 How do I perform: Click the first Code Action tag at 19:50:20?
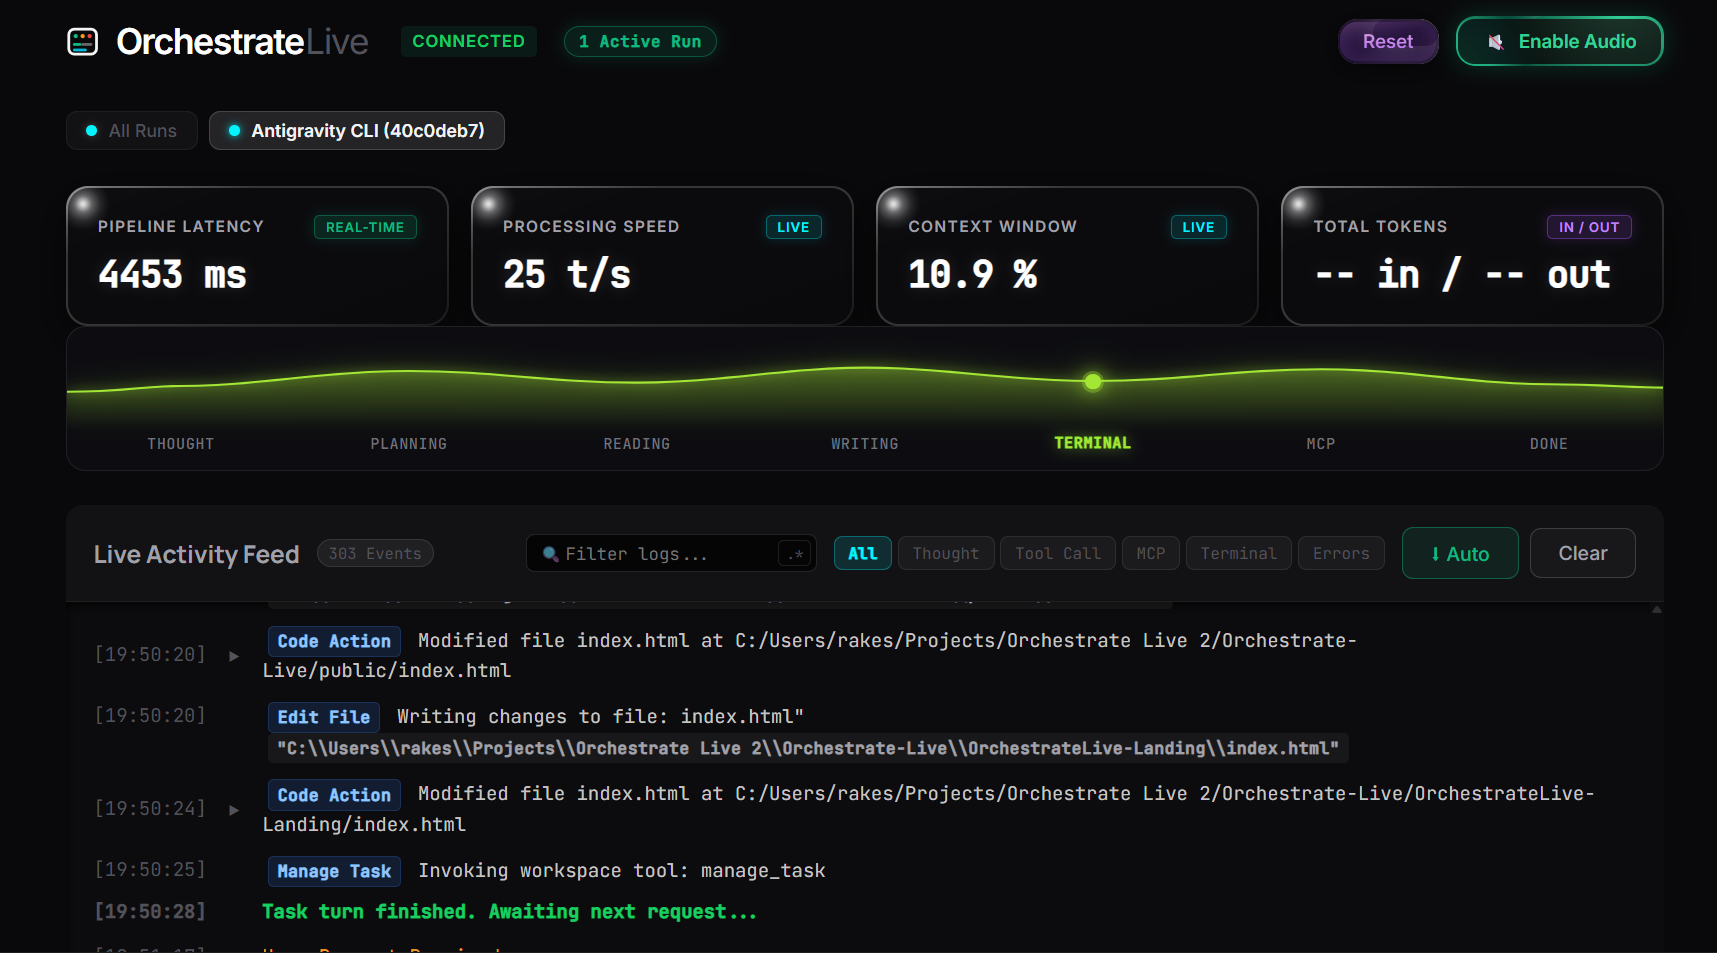coord(334,641)
